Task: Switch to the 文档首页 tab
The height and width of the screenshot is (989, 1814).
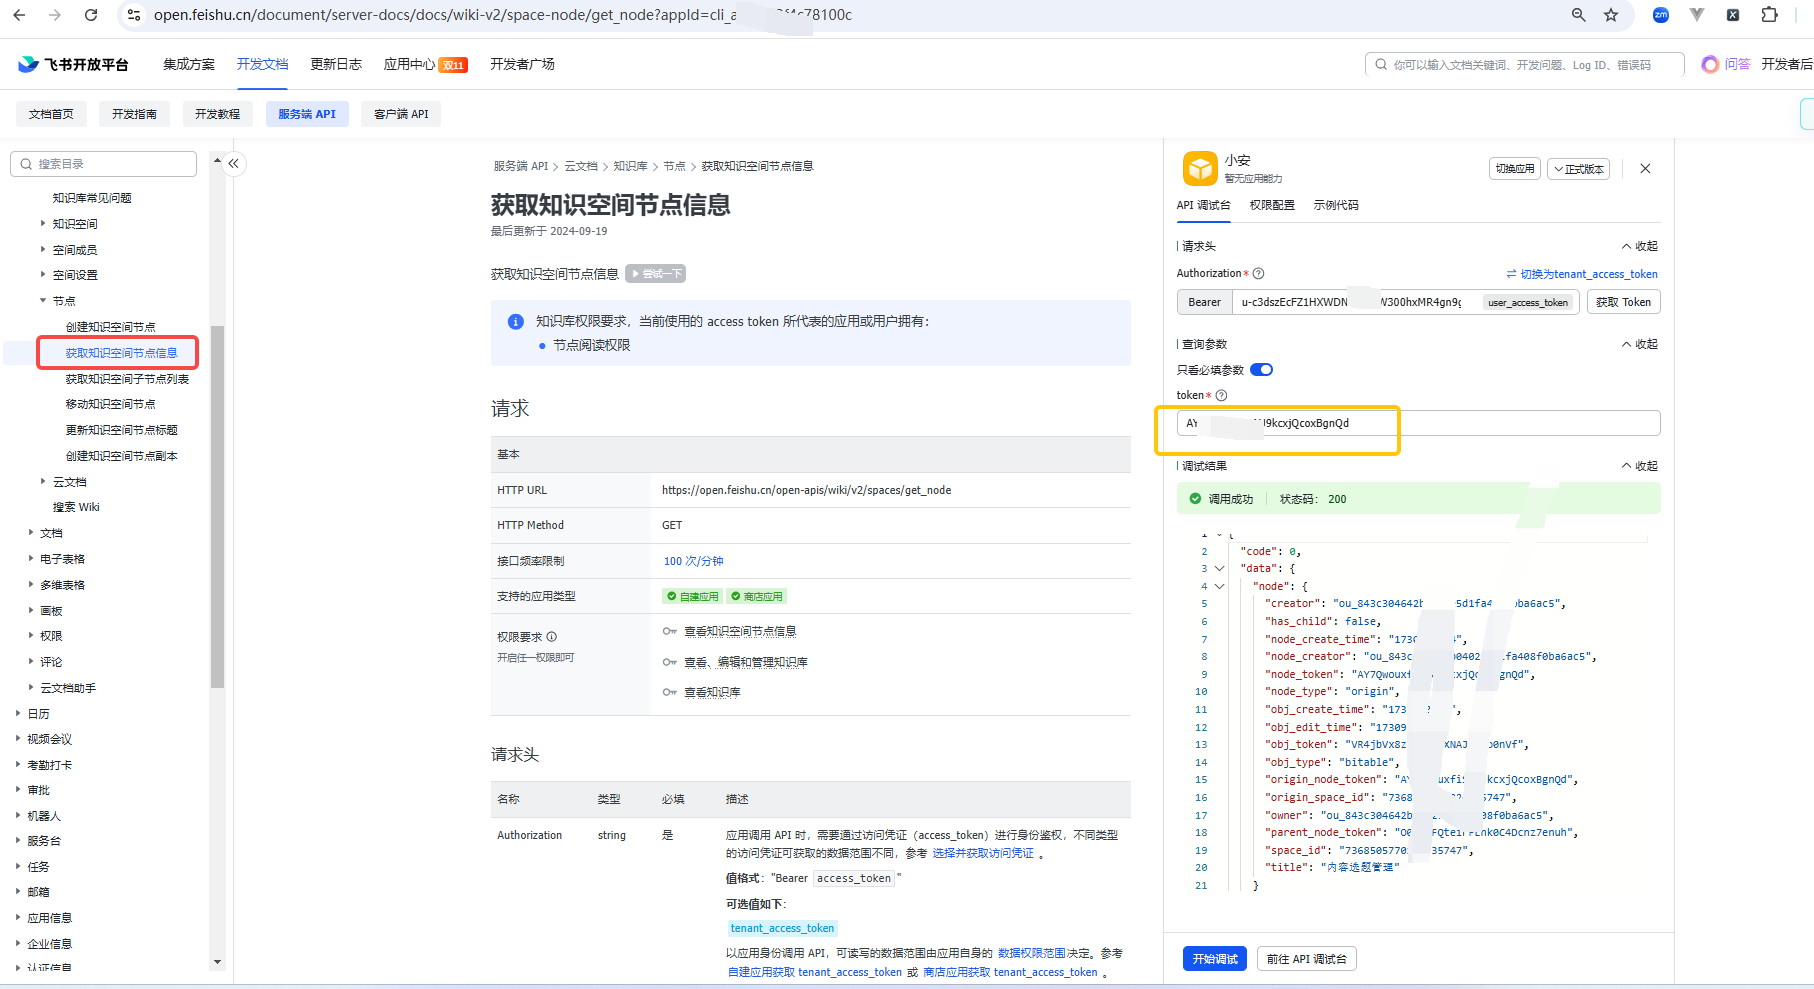Action: (x=51, y=114)
